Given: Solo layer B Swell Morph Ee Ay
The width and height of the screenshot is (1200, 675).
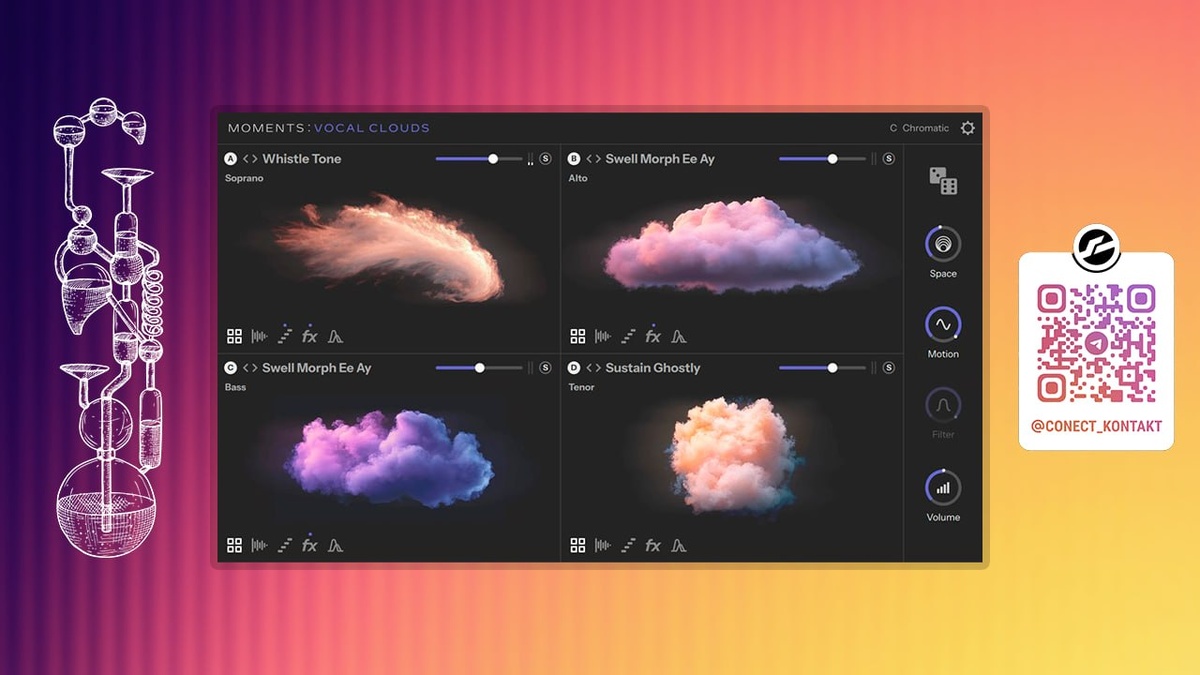Looking at the screenshot, I should tap(889, 159).
